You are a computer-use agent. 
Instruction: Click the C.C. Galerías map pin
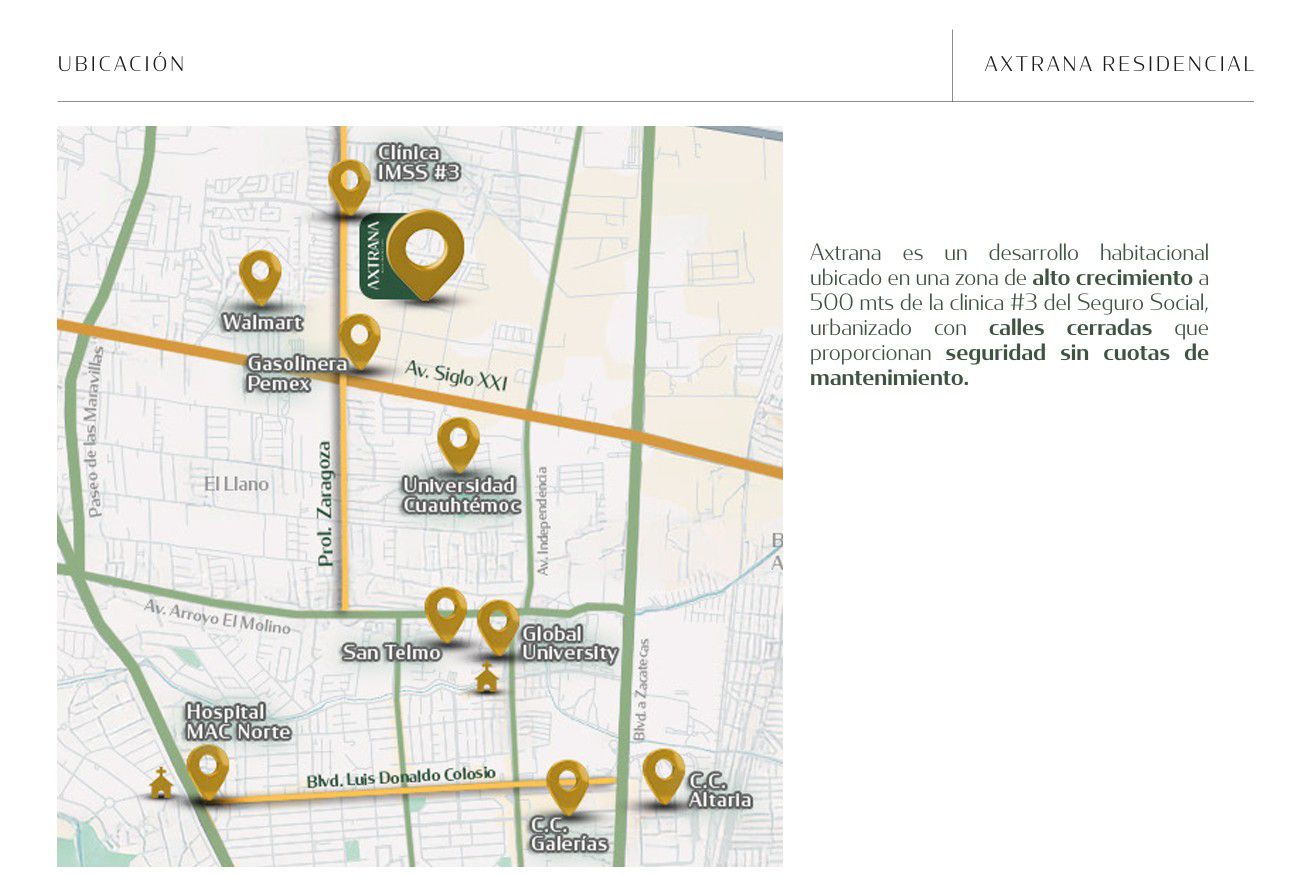(x=568, y=787)
